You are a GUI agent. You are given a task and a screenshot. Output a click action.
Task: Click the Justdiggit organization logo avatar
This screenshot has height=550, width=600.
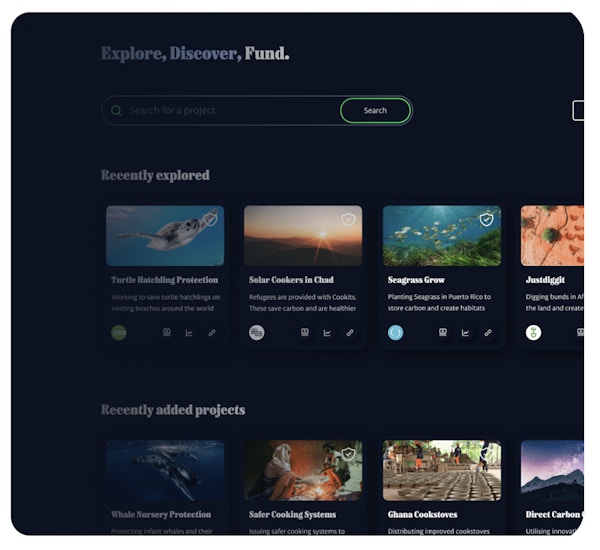(x=533, y=332)
